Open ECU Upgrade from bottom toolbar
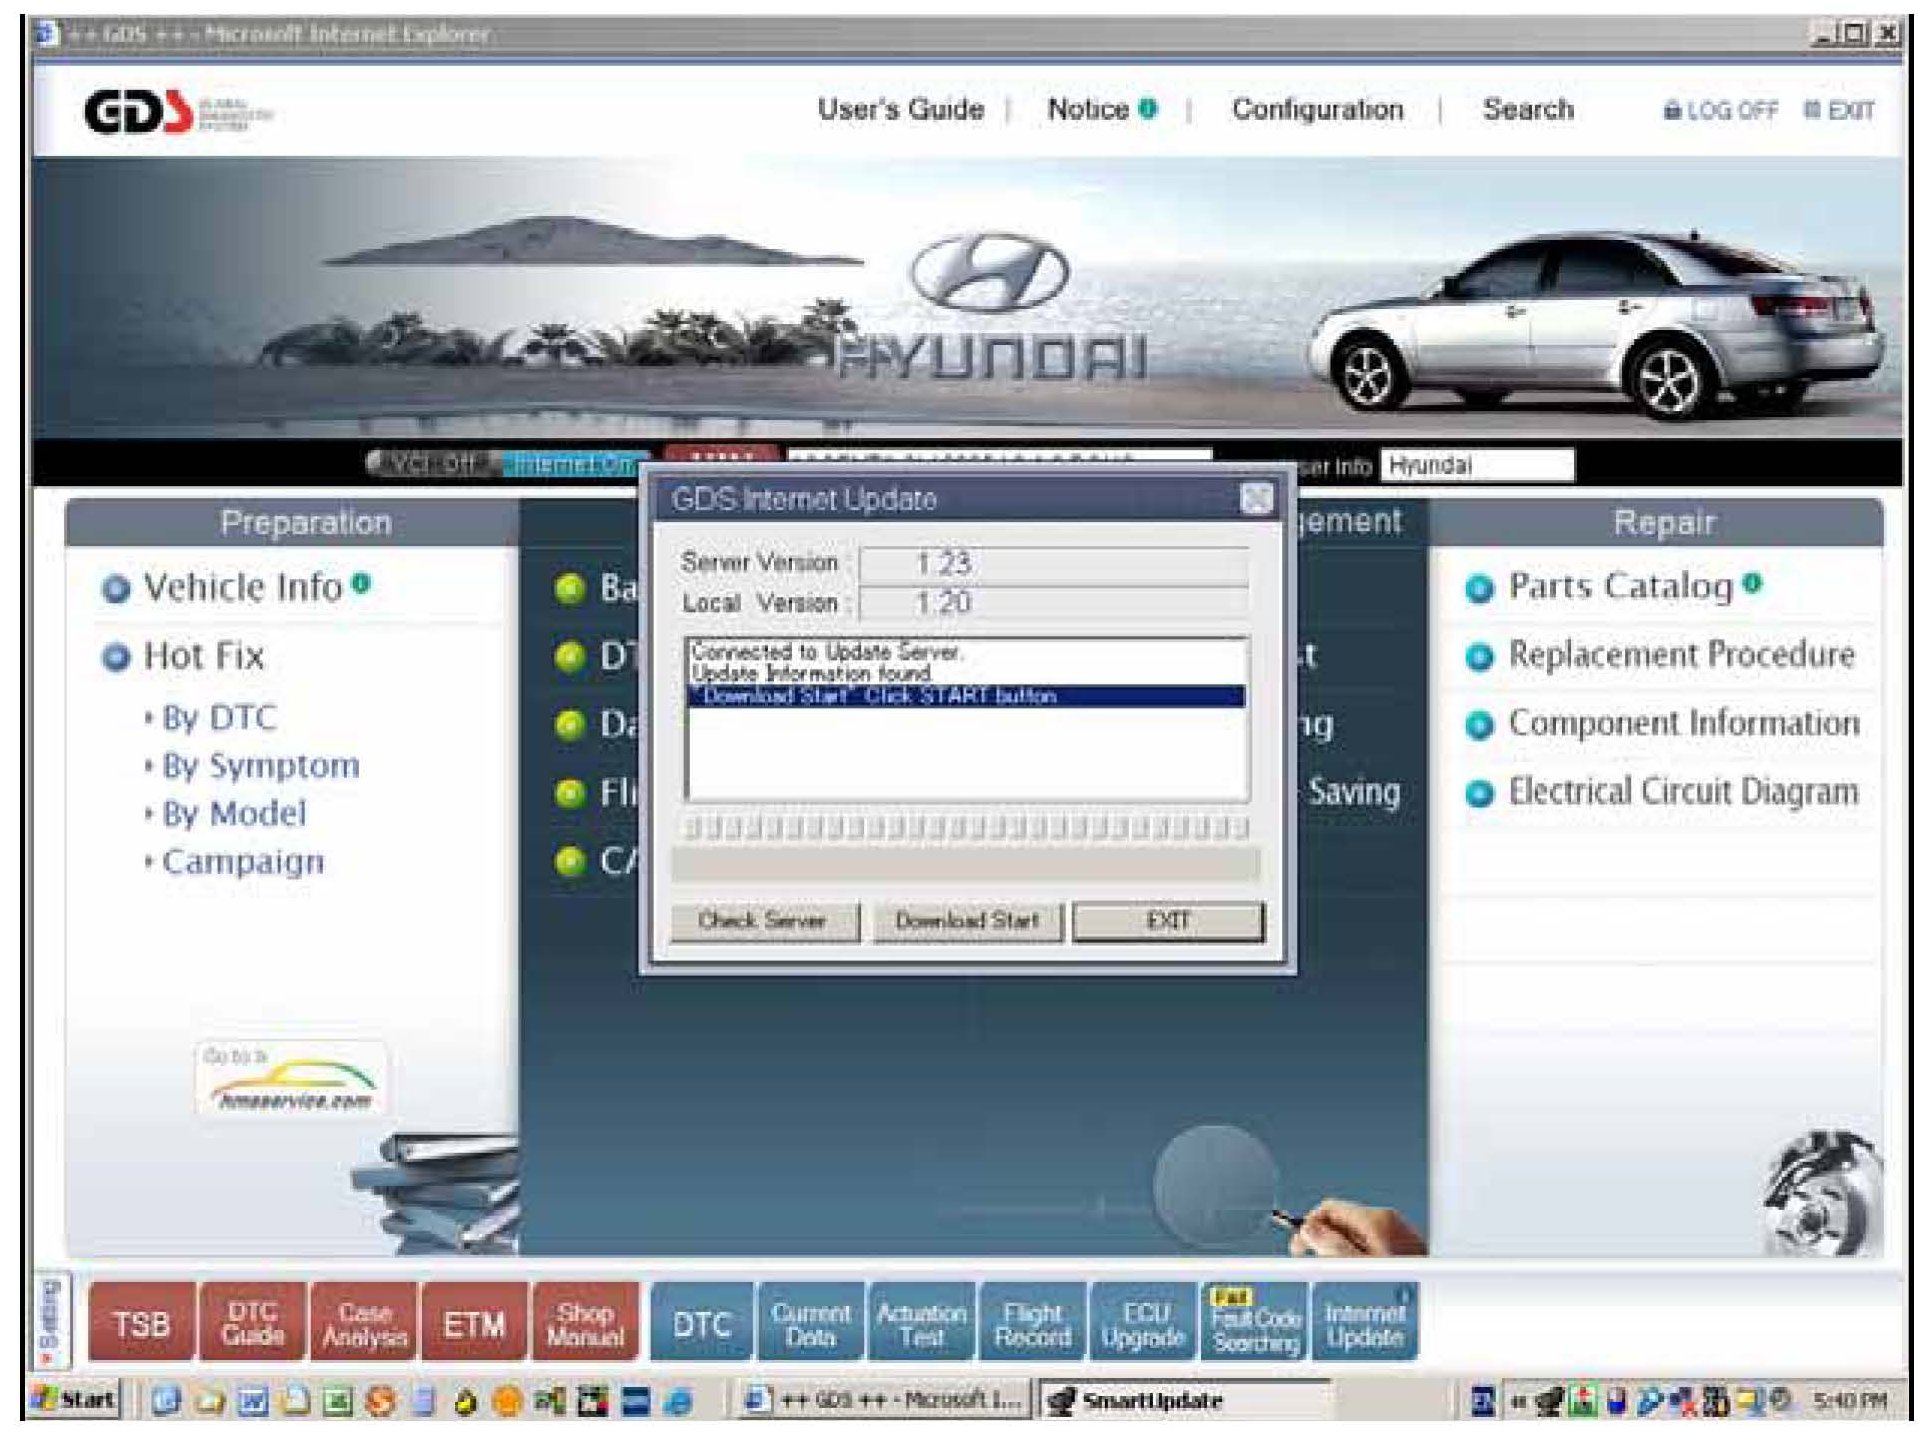 tap(1143, 1324)
